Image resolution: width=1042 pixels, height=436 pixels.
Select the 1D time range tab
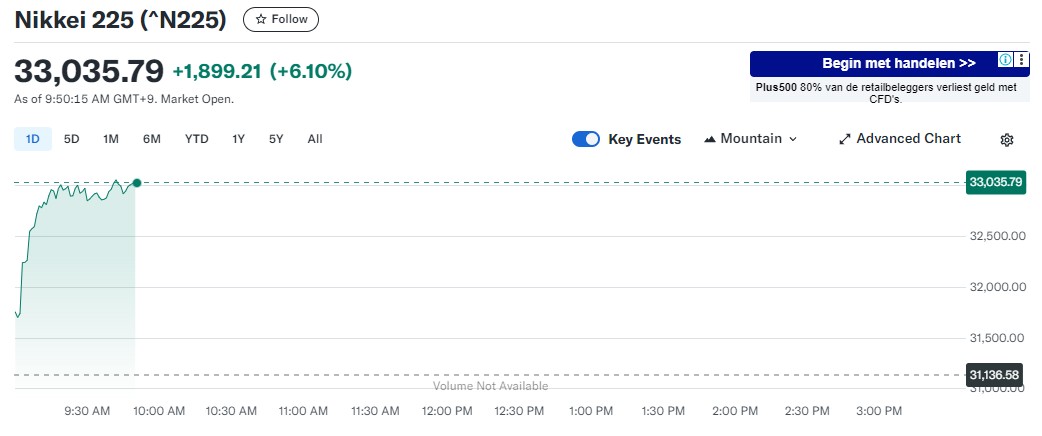click(x=32, y=139)
